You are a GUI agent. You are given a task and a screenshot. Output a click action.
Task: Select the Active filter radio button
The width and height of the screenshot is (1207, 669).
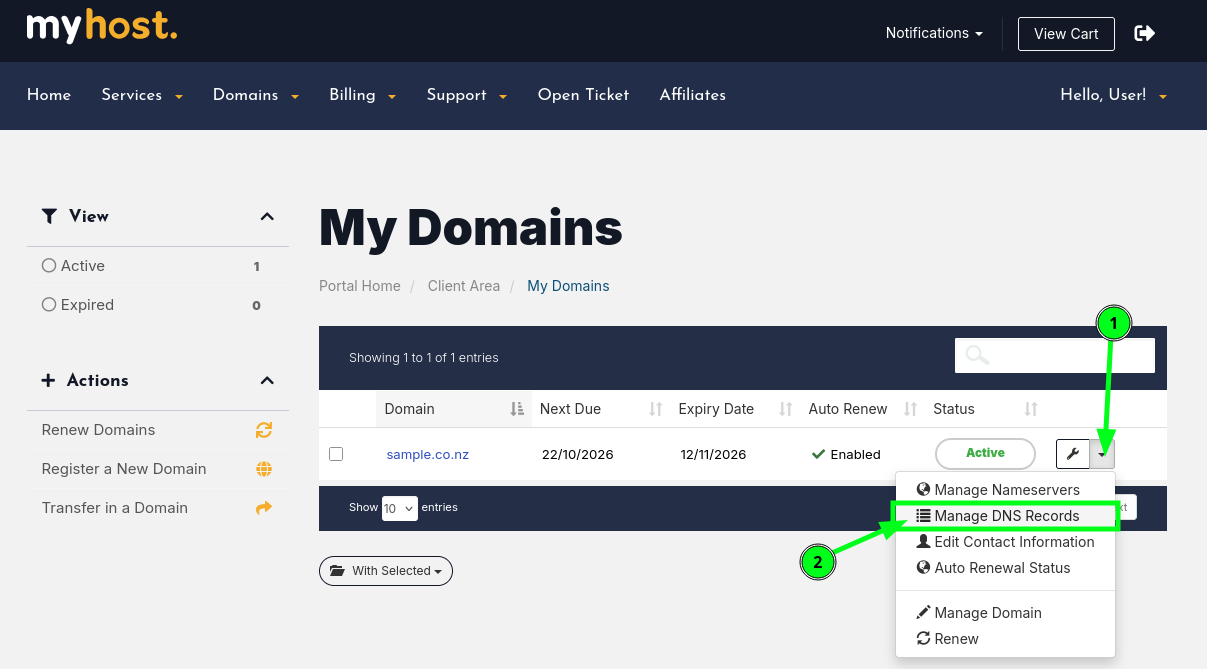tap(49, 266)
